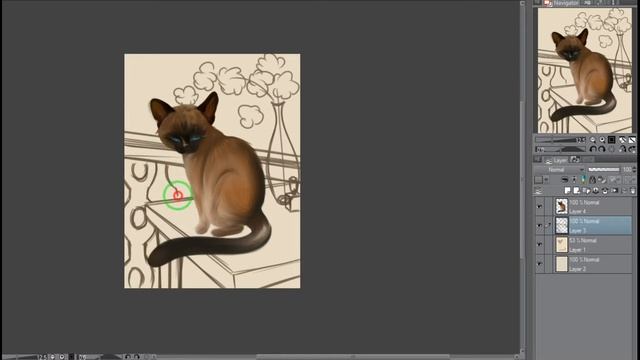Select Layer 1 sketch thumbnail
This screenshot has width=640, height=360.
point(562,245)
